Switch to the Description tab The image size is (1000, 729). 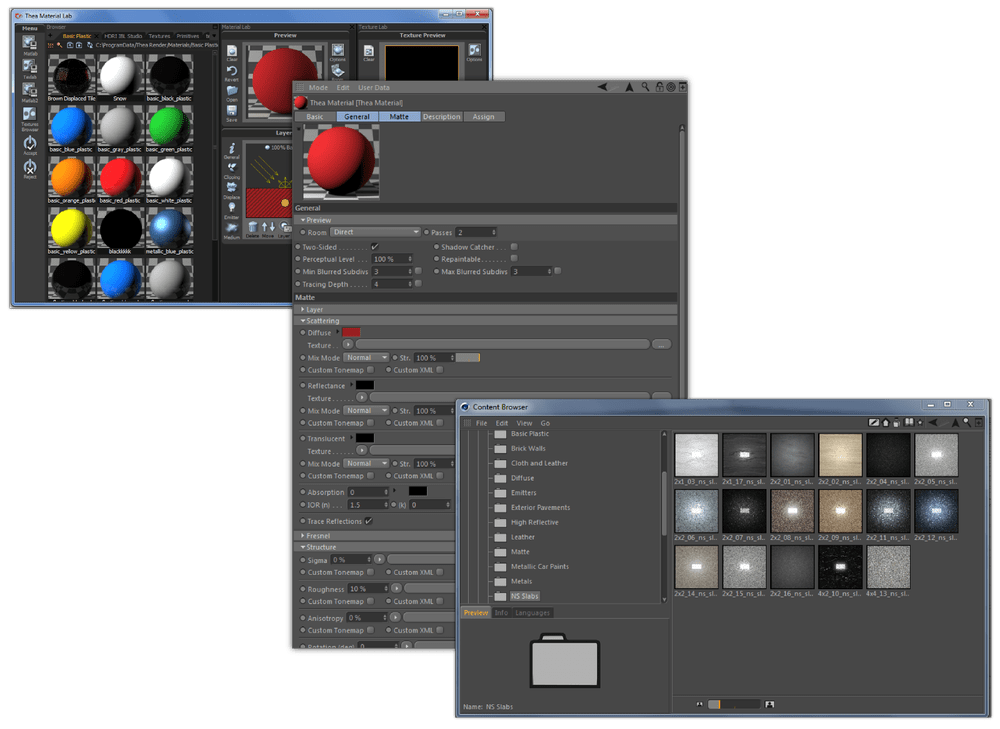441,117
